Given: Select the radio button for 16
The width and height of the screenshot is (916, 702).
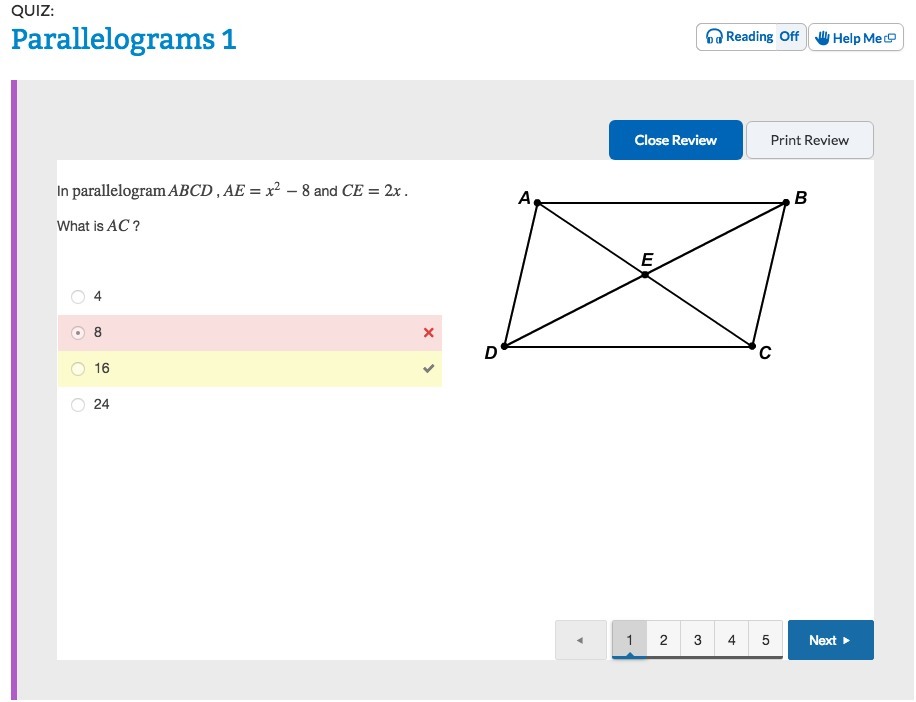Looking at the screenshot, I should [78, 369].
